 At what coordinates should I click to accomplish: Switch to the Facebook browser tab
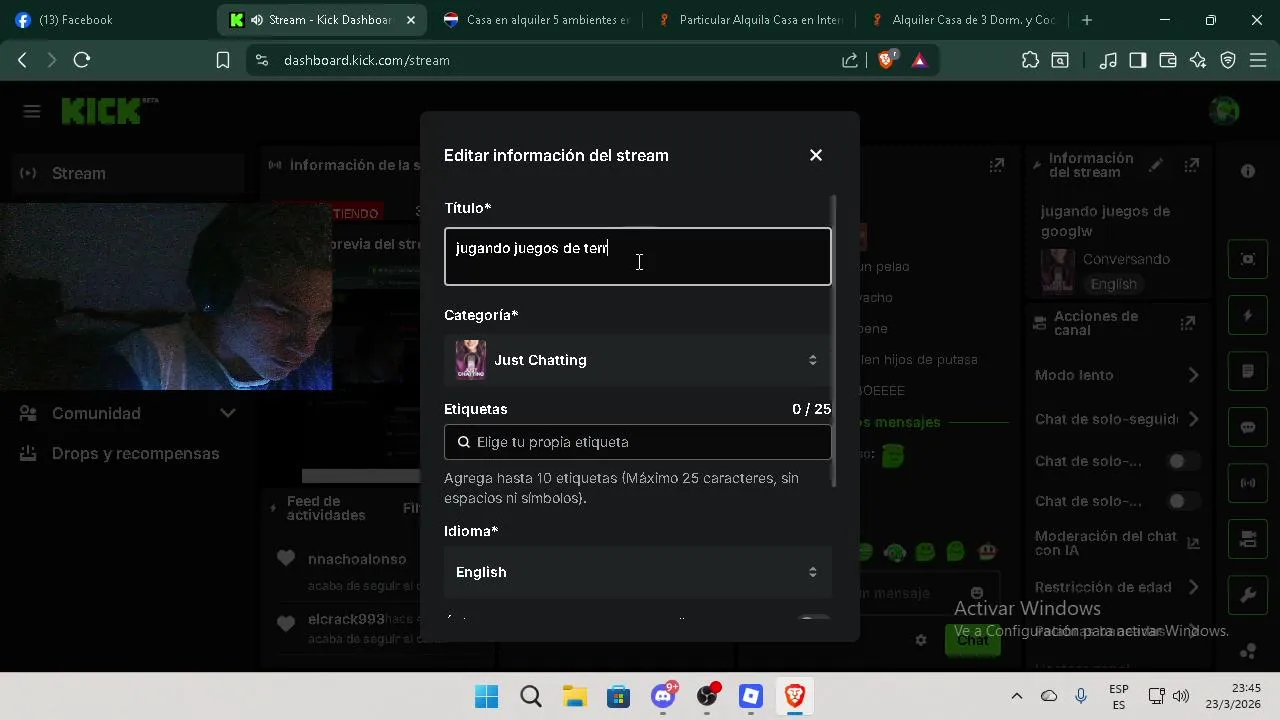(108, 20)
